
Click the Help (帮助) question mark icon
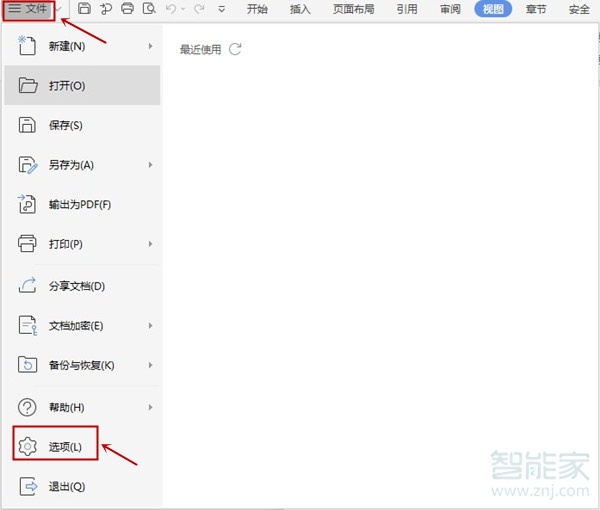28,407
